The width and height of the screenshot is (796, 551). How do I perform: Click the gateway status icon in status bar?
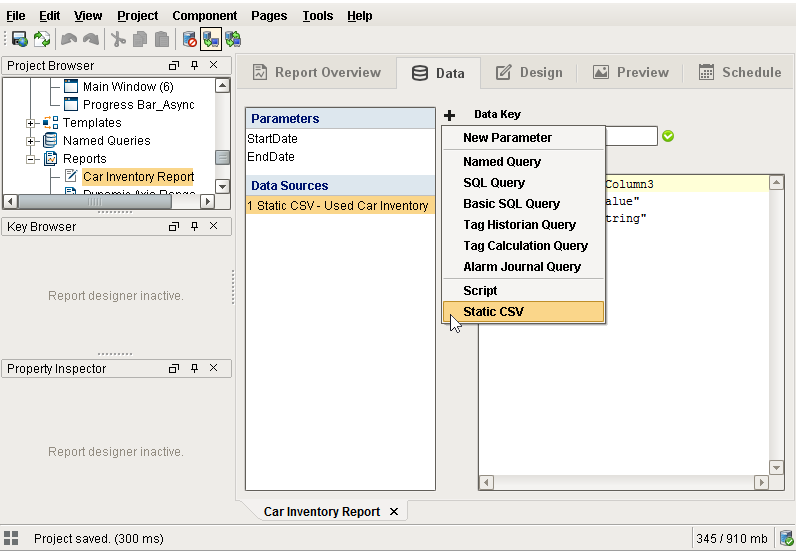pos(786,538)
